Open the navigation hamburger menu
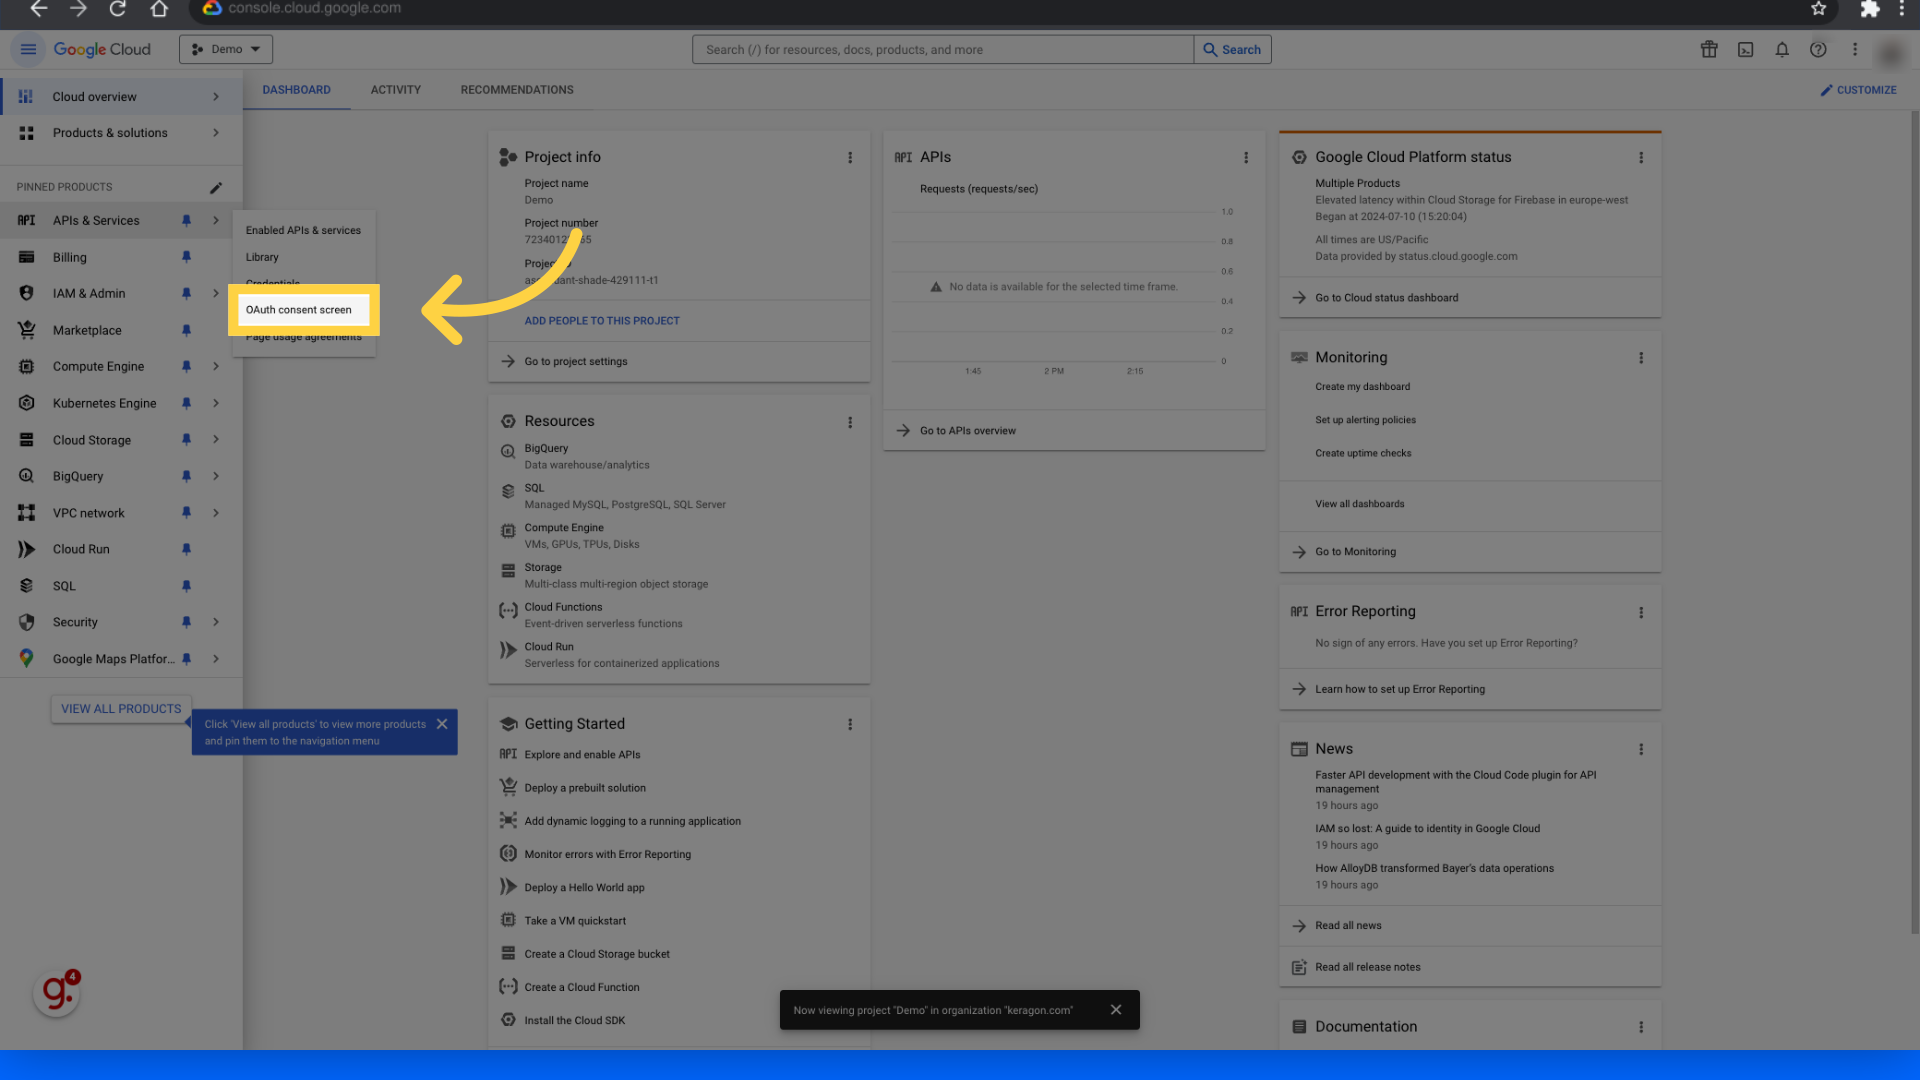This screenshot has height=1080, width=1920. coord(28,48)
